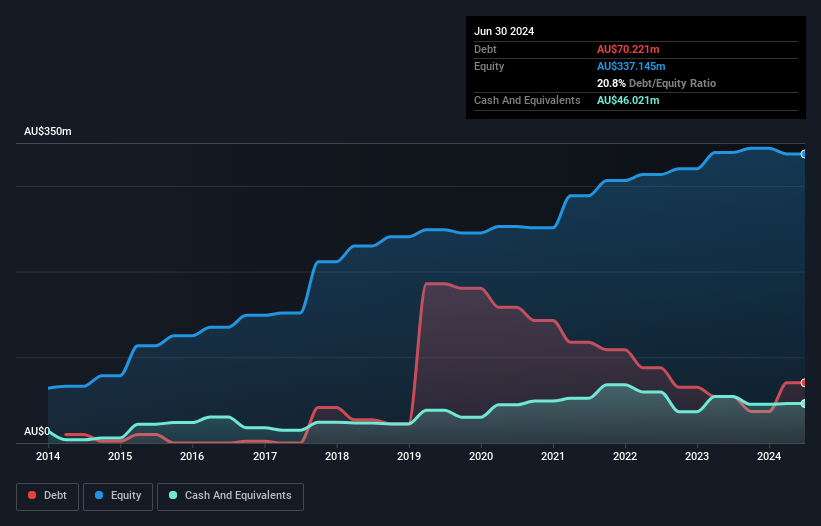Click the AU$46.021m cash value
Screen dimensions: 821x526
[x=628, y=100]
